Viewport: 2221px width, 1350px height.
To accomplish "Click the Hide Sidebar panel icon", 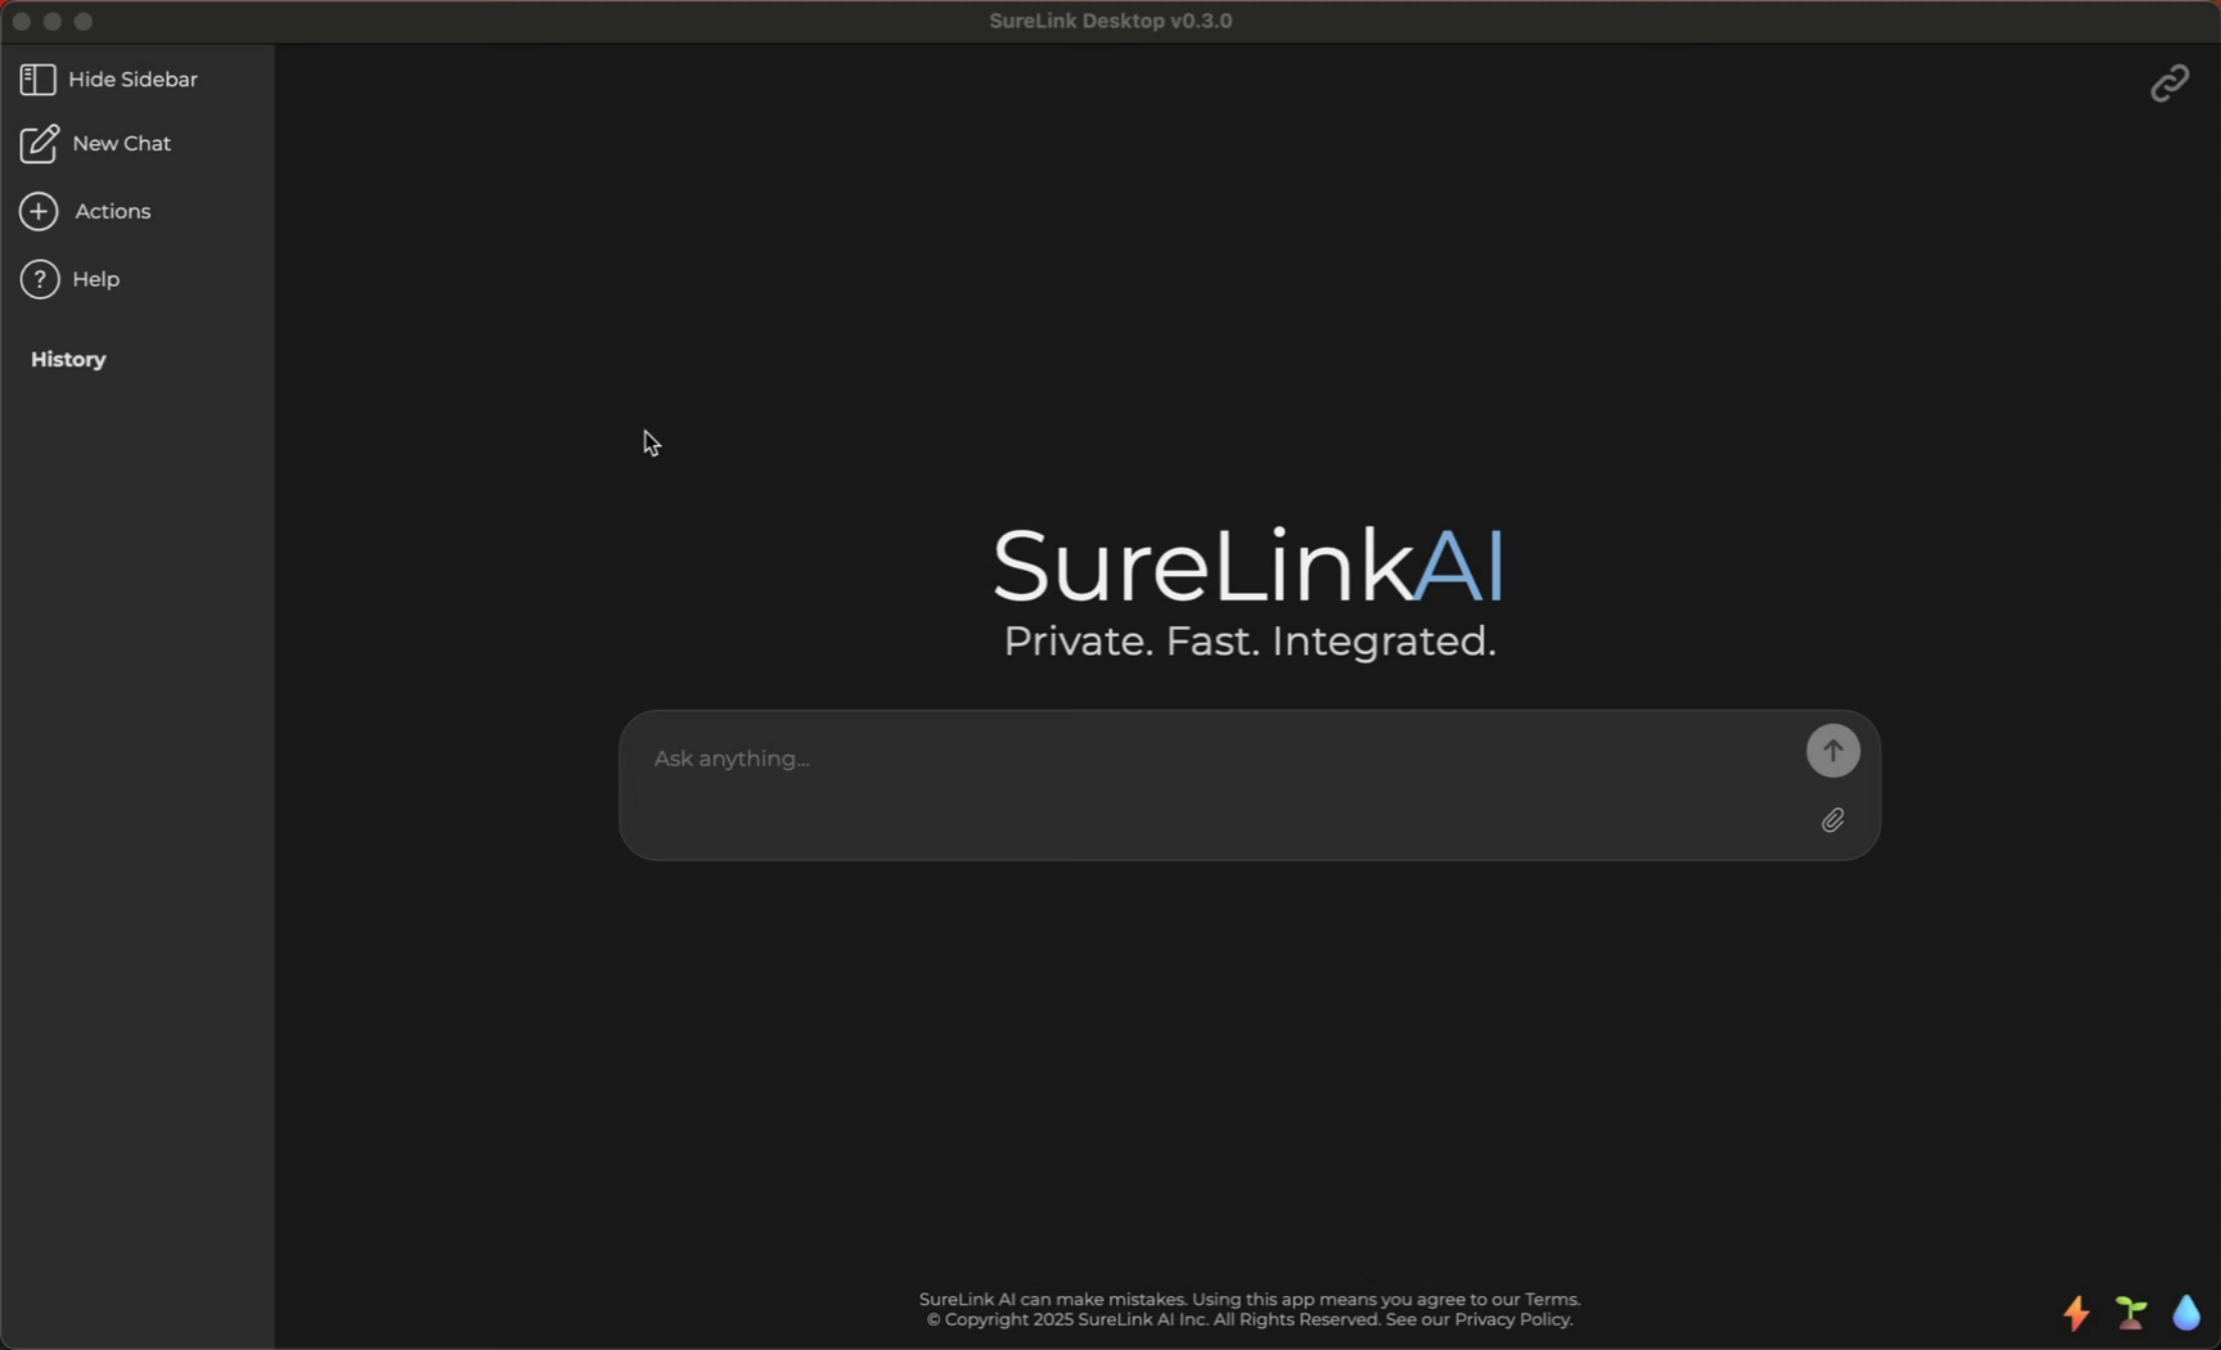I will pyautogui.click(x=38, y=79).
